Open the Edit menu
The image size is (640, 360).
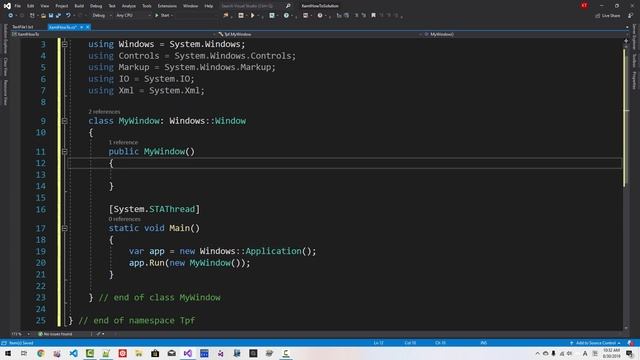31,6
